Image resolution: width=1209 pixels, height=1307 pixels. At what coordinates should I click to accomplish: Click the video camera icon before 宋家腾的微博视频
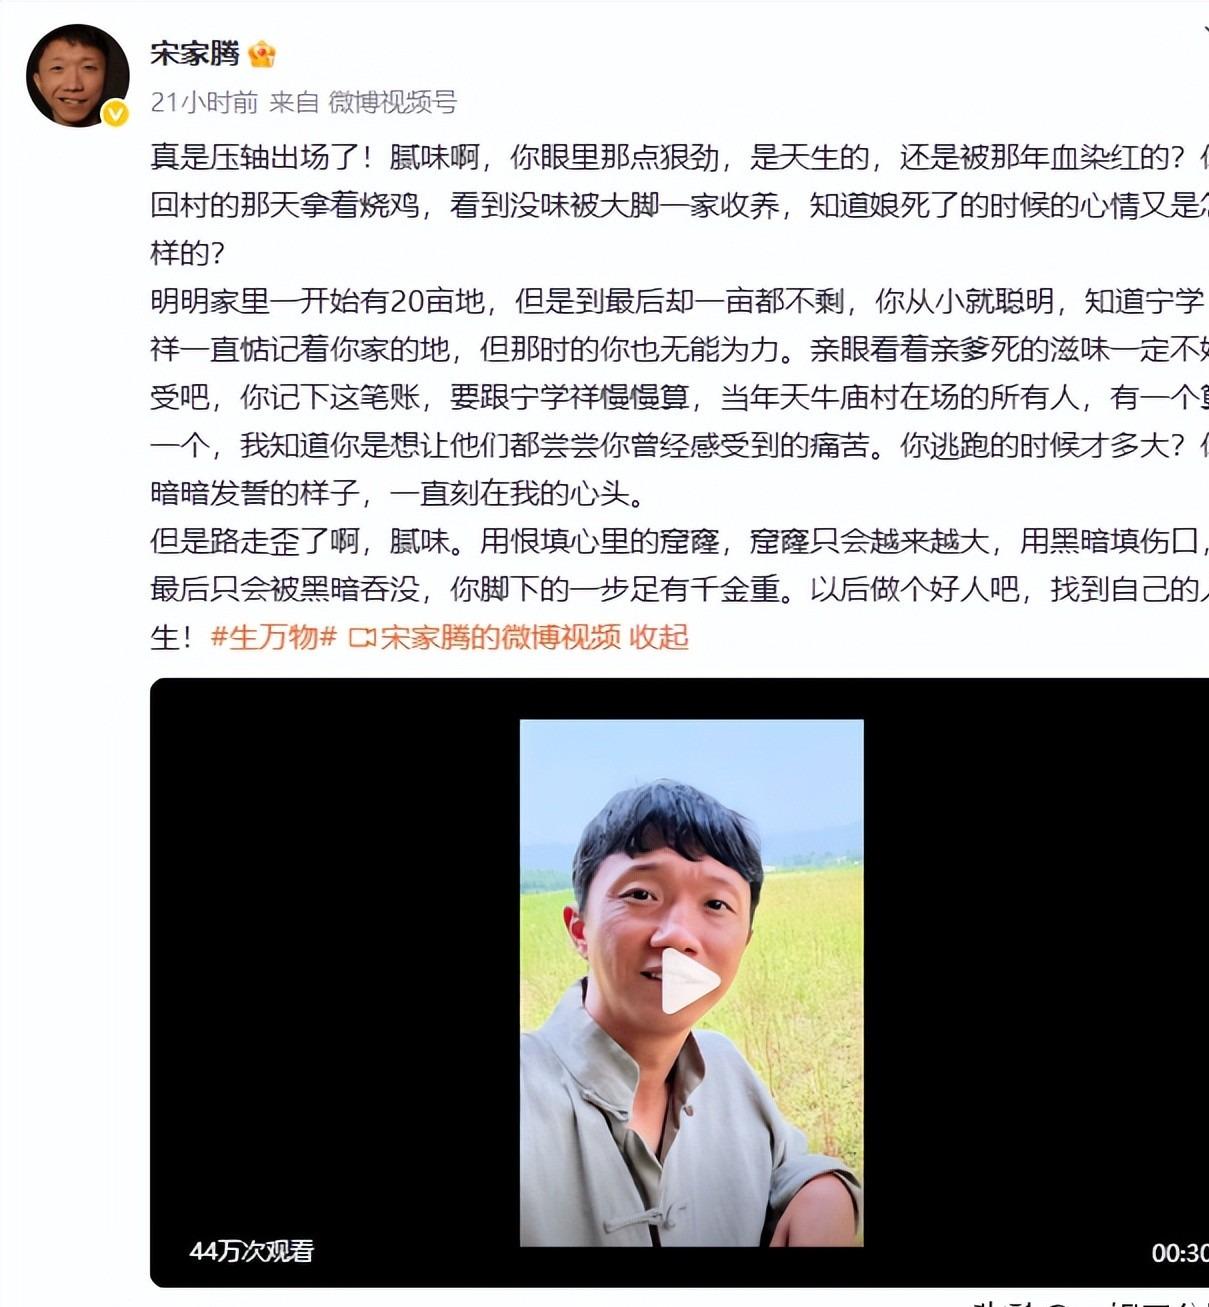pos(361,638)
